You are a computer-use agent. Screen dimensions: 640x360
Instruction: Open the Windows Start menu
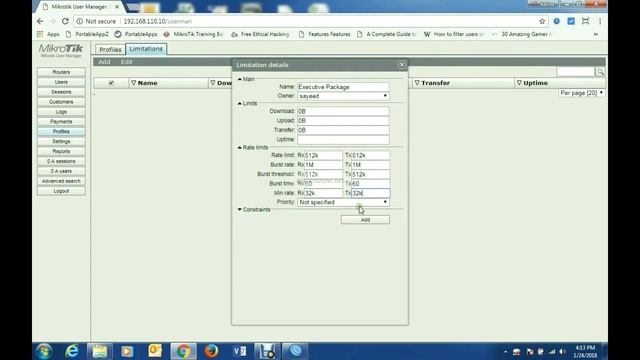(44, 351)
